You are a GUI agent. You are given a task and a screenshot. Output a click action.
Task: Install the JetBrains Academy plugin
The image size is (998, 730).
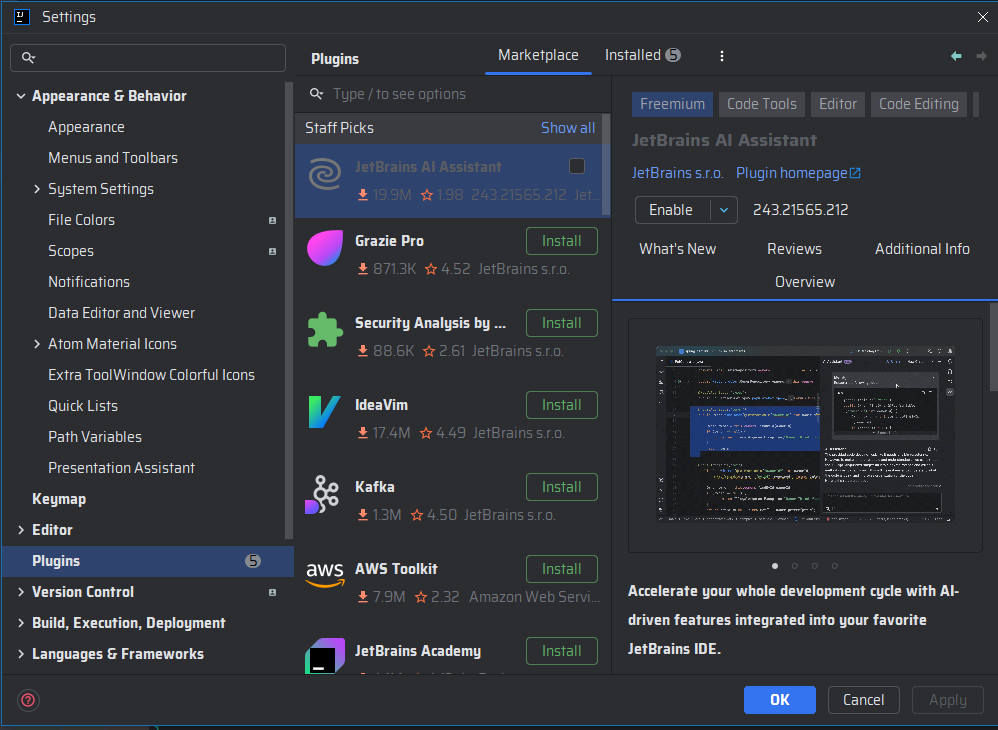561,651
